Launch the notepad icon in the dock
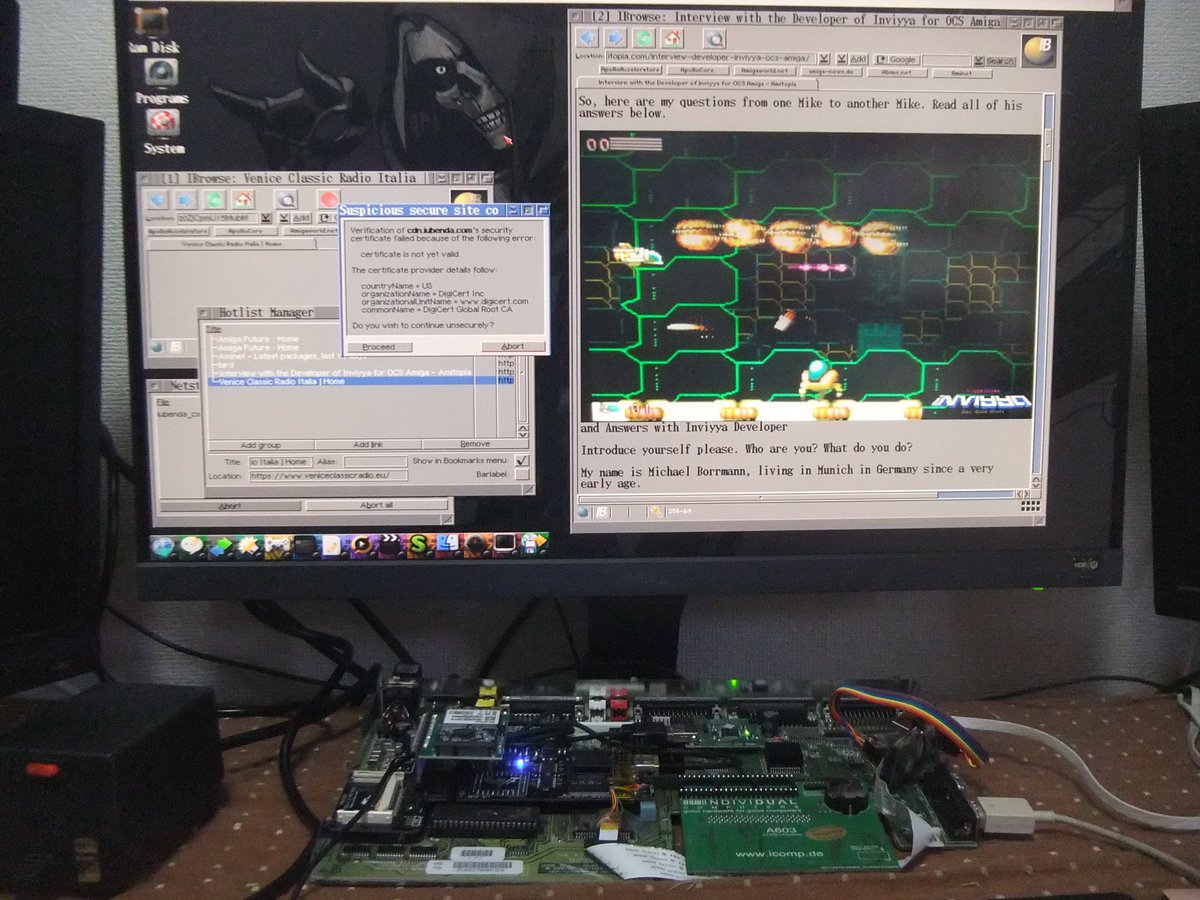Image resolution: width=1200 pixels, height=900 pixels. [x=332, y=546]
